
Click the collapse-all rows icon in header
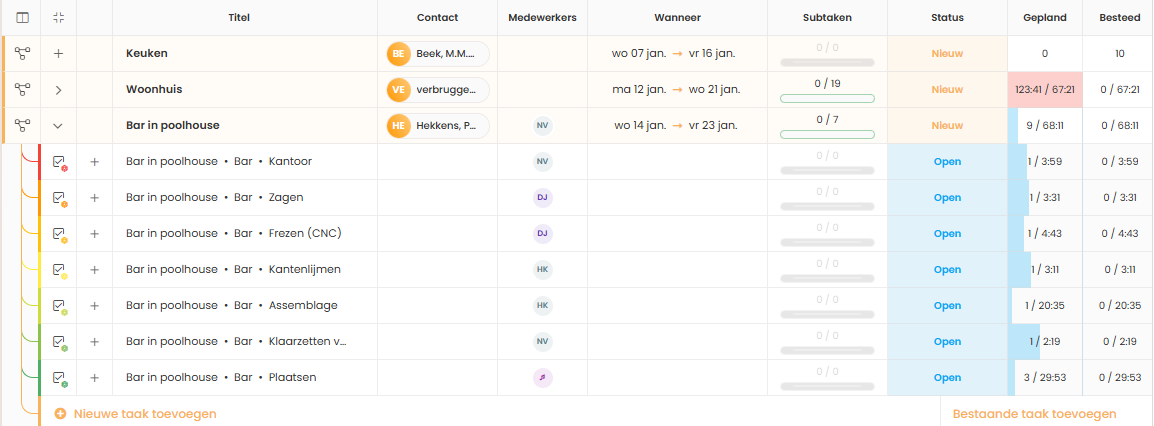click(x=58, y=17)
